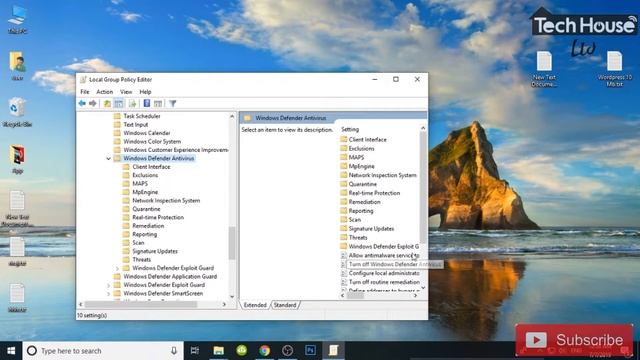
Task: Click the Group Policy Editor taskbar icon
Action: tap(333, 350)
